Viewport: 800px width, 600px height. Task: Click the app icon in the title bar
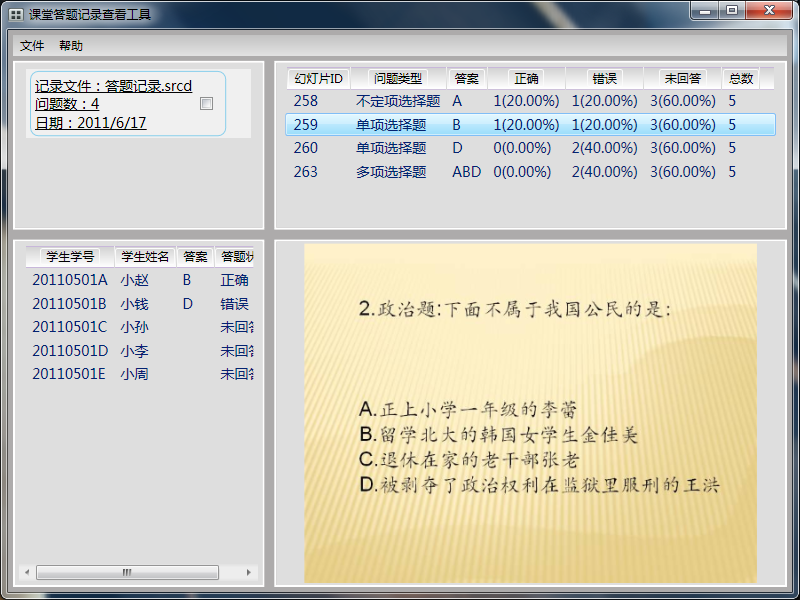(16, 15)
